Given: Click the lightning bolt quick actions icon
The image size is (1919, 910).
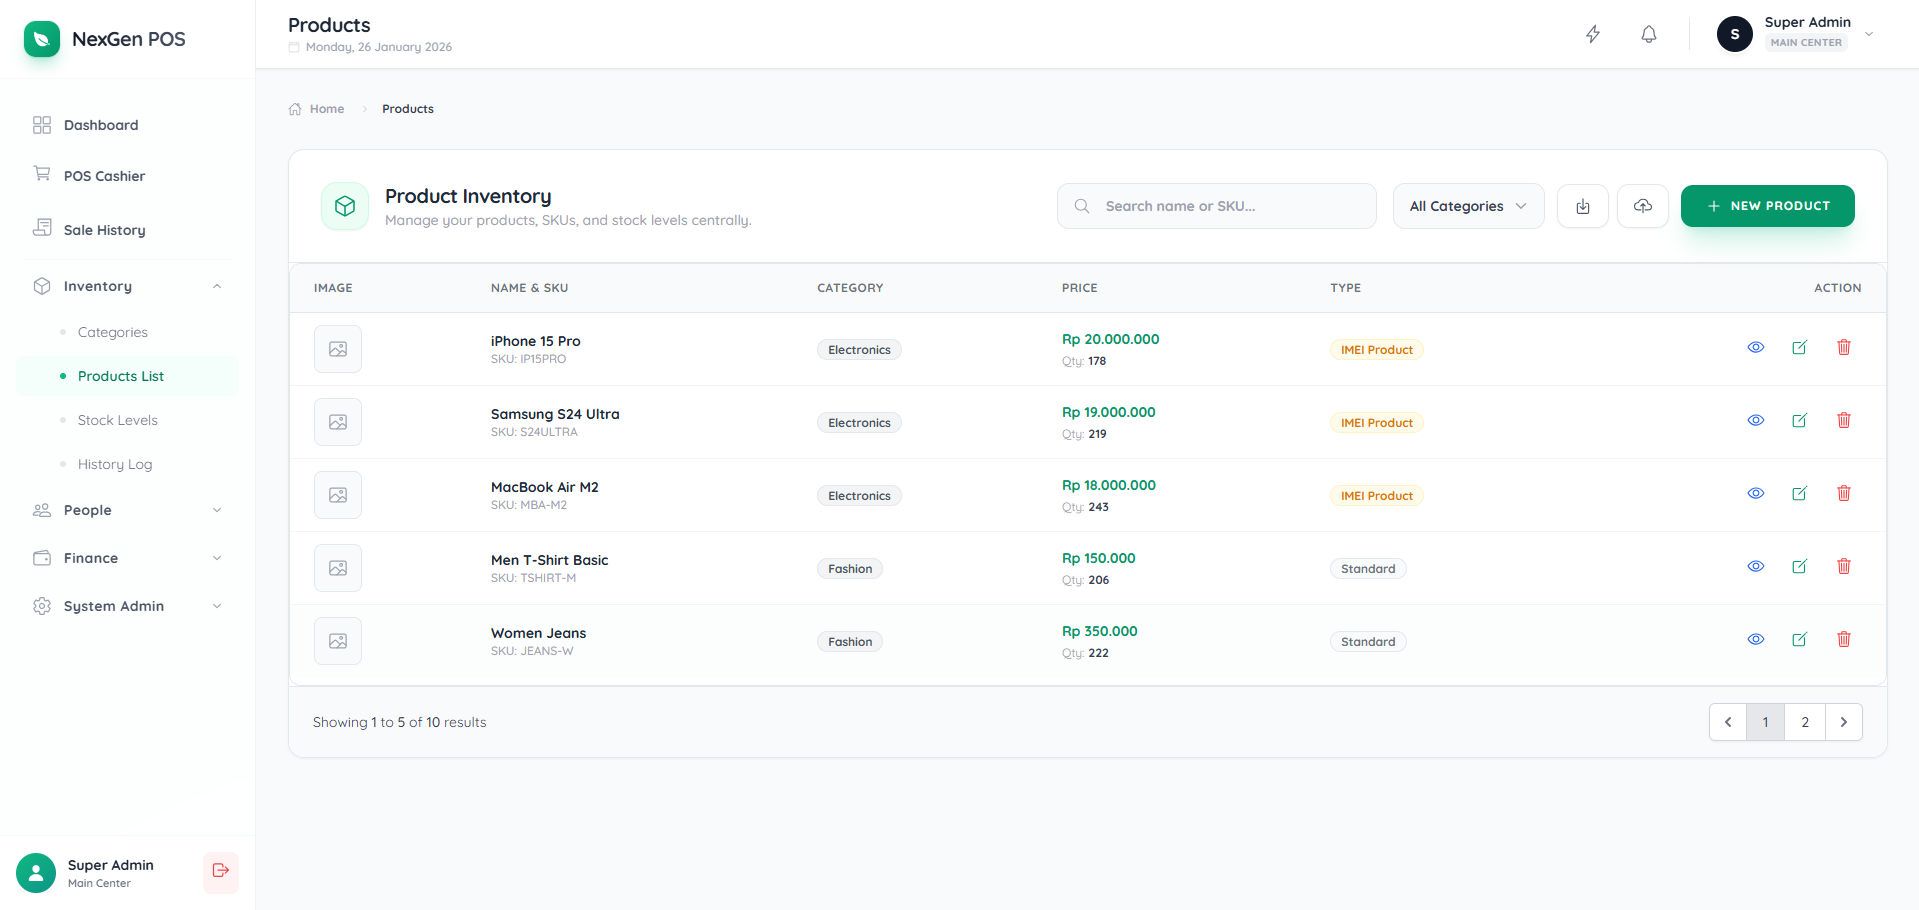Looking at the screenshot, I should (1593, 34).
